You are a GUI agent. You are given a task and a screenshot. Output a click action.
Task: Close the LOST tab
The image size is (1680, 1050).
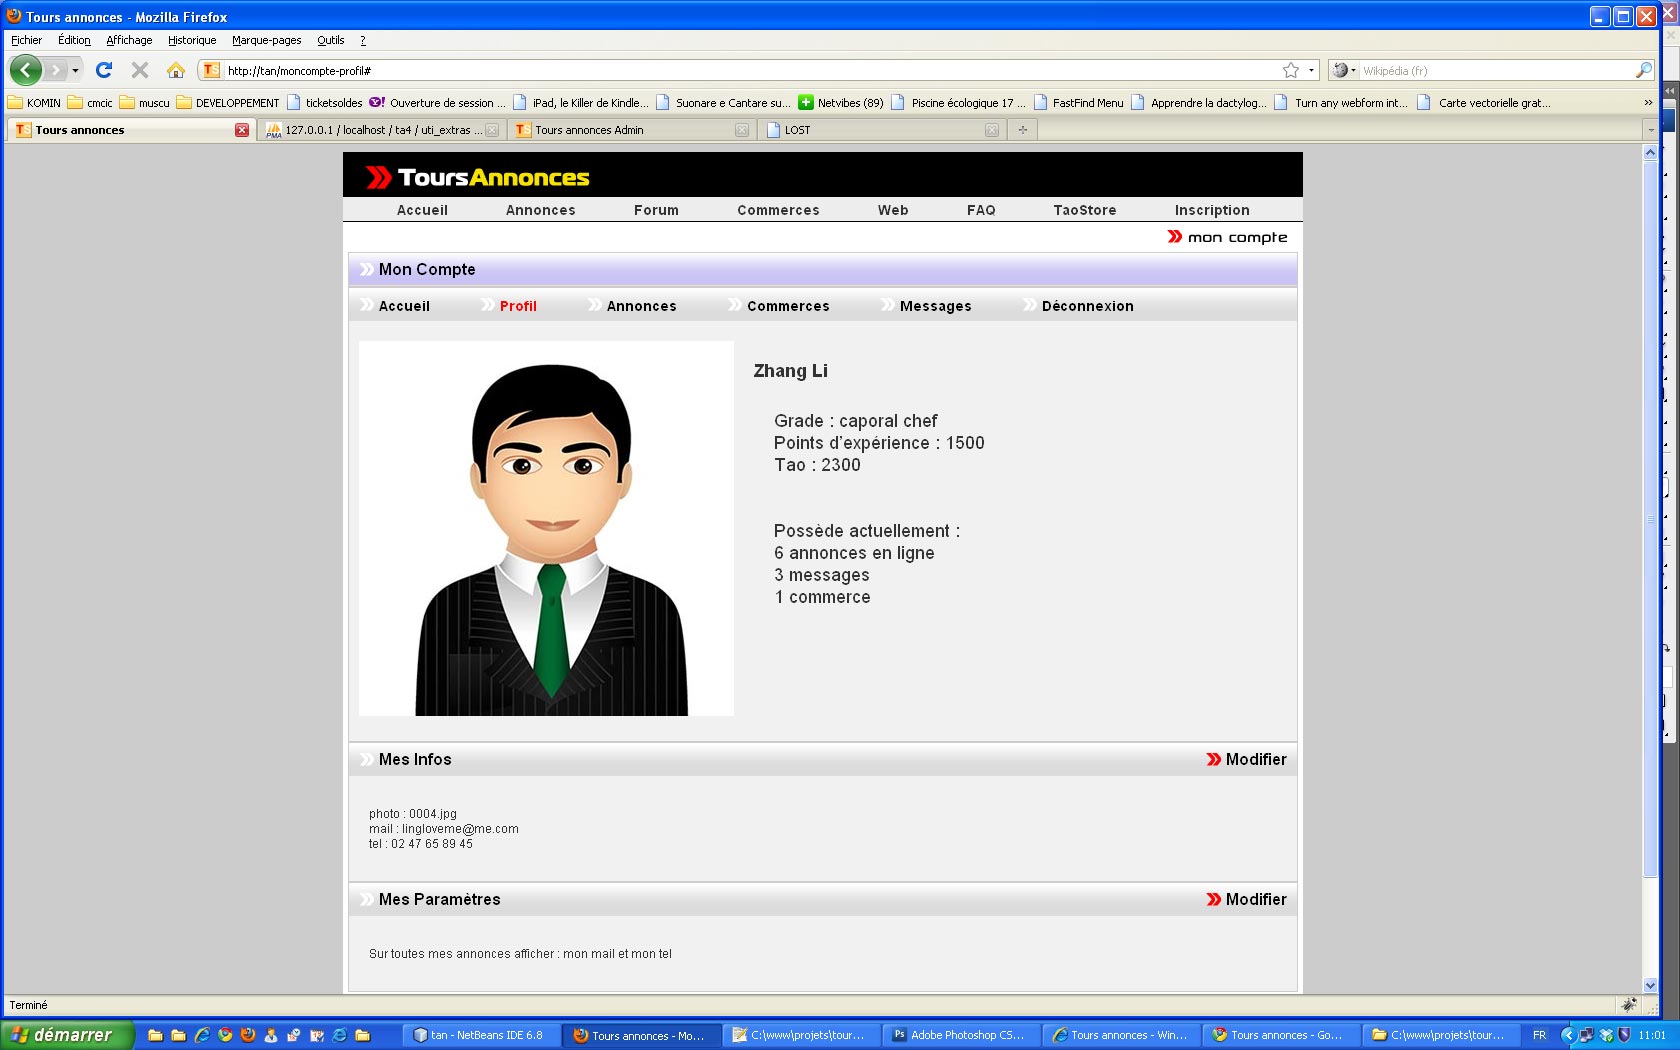click(992, 130)
